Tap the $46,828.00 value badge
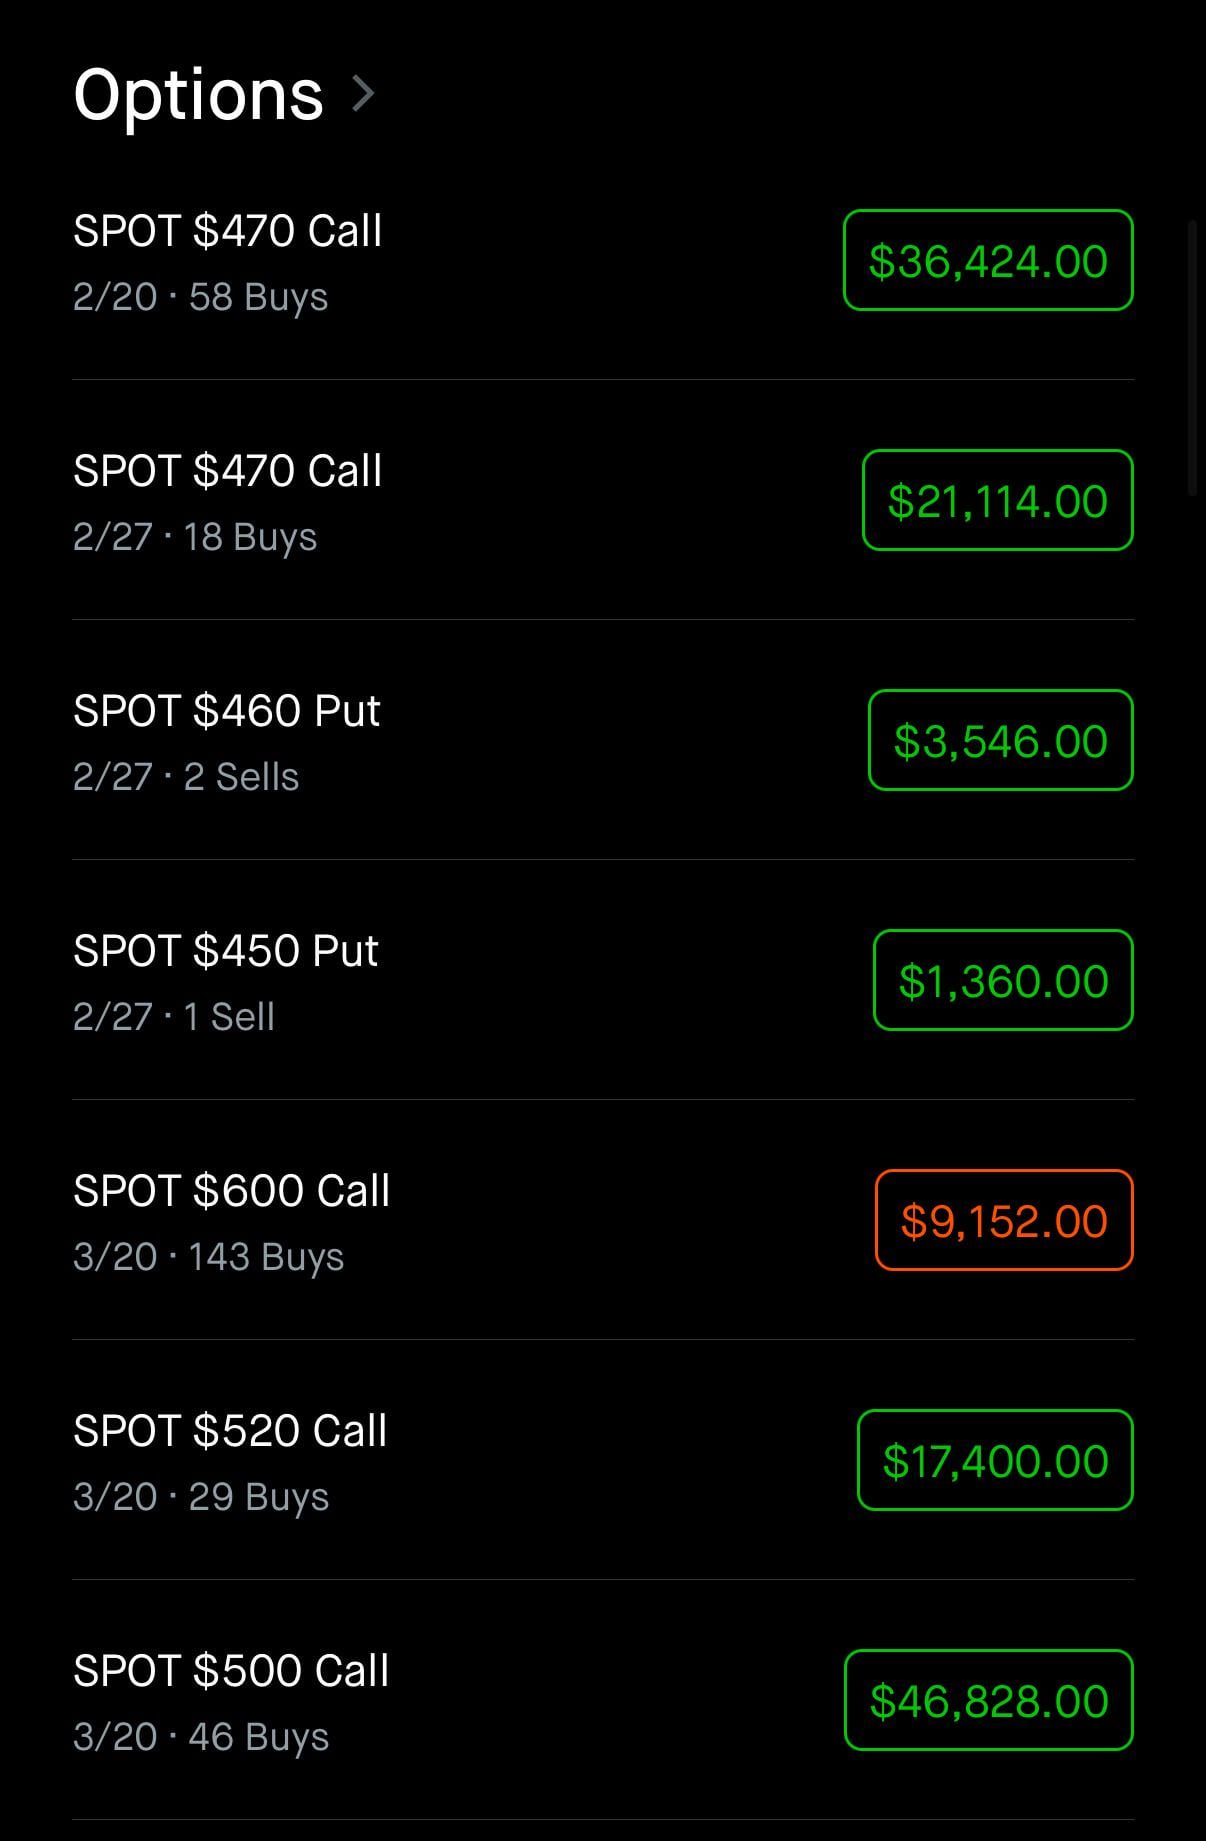 coord(988,1701)
